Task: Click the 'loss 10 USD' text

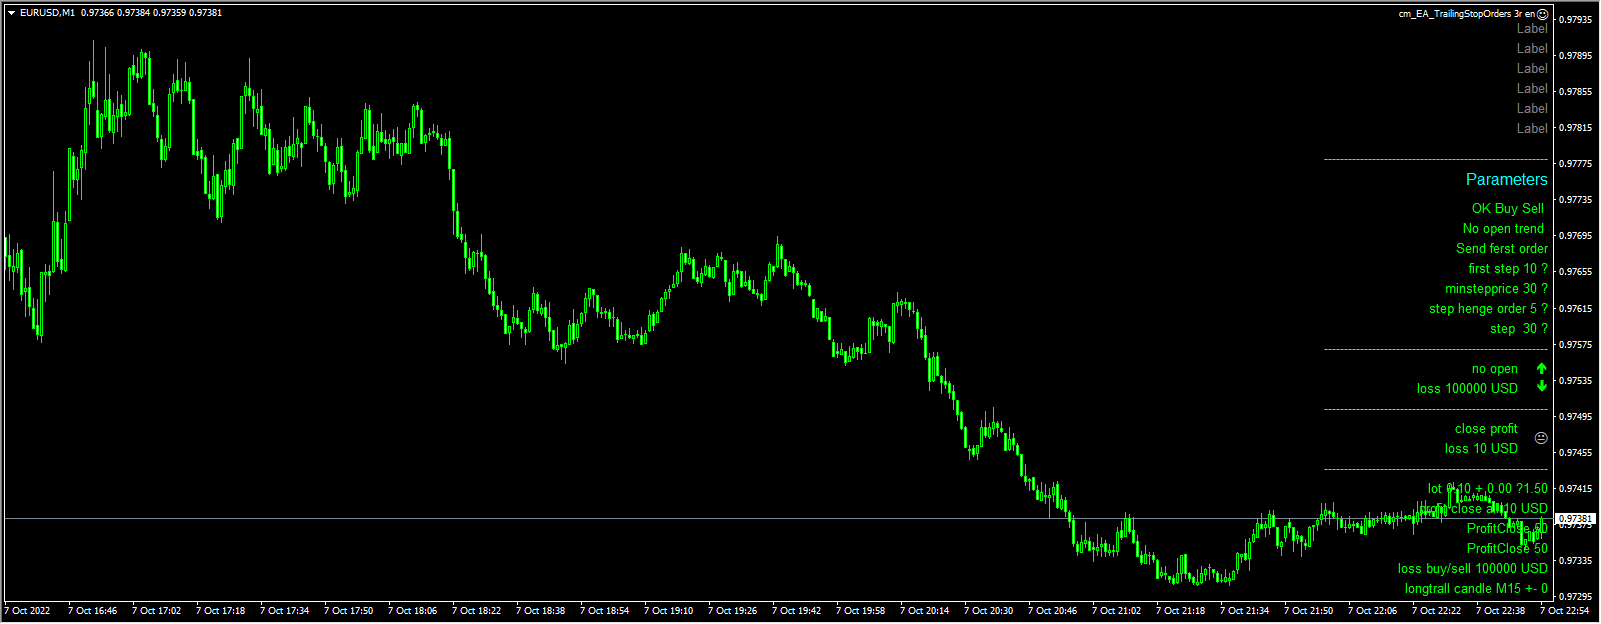Action: 1481,449
